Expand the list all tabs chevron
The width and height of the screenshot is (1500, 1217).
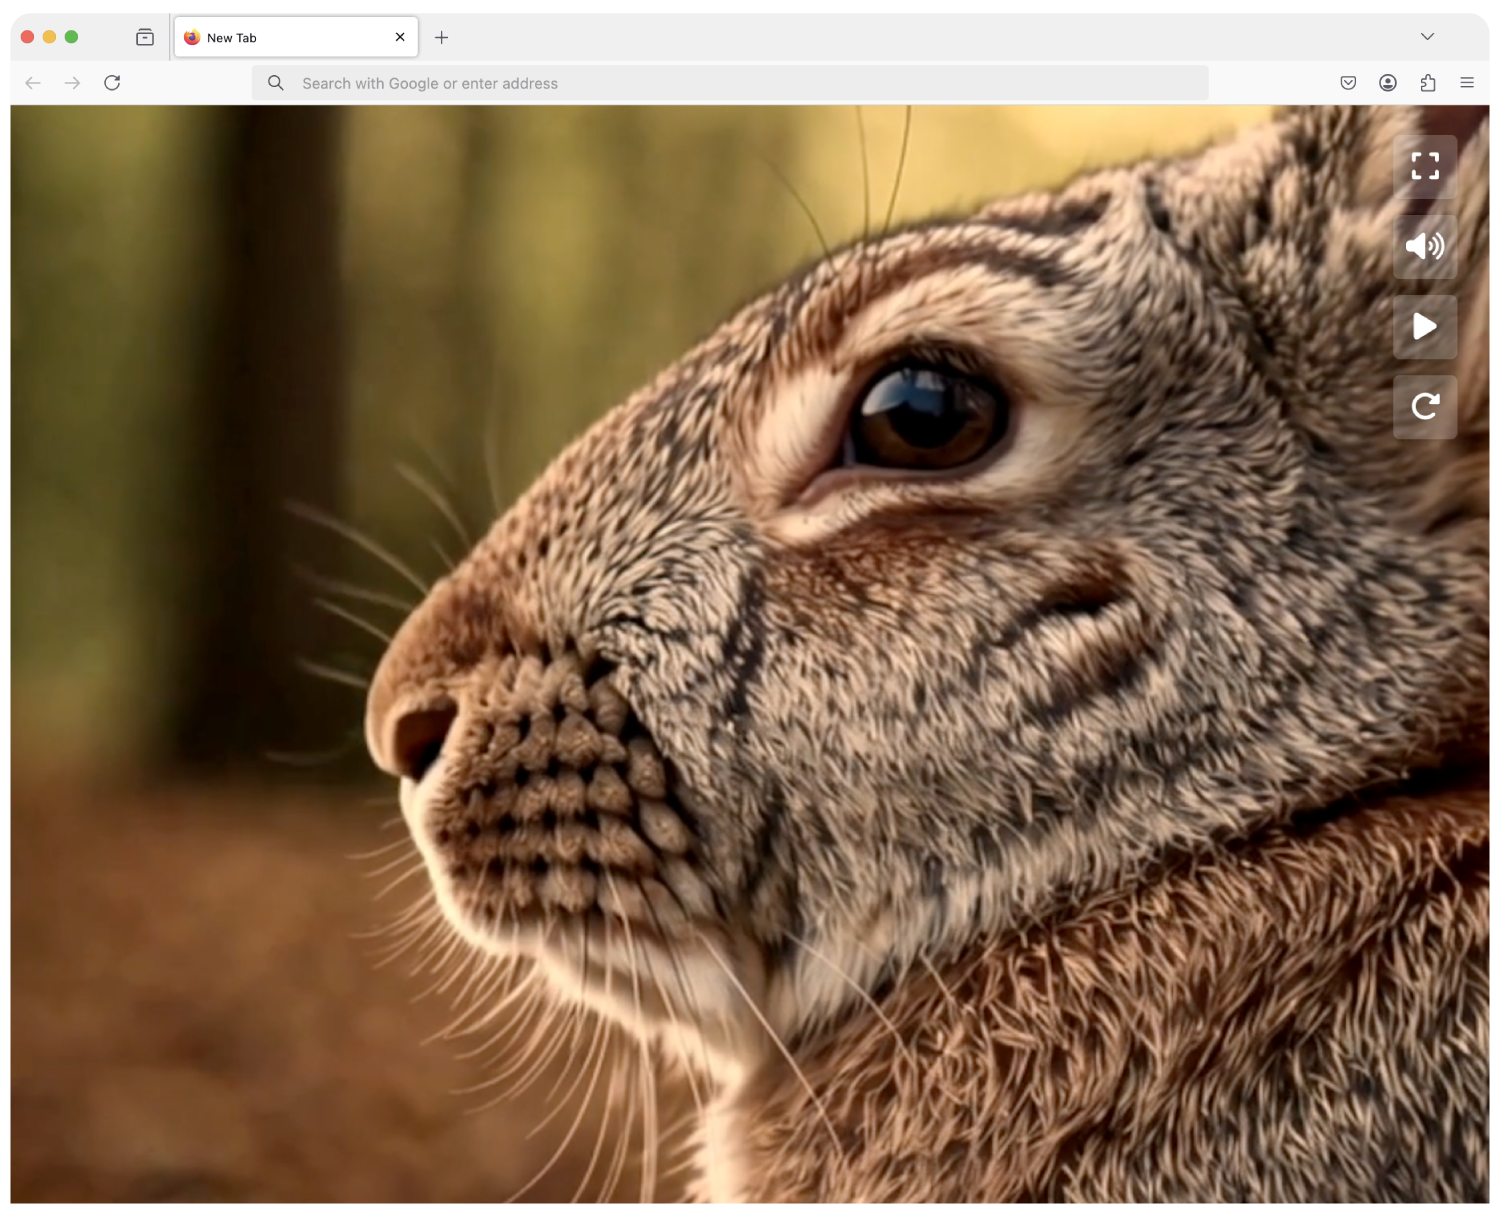point(1427,37)
